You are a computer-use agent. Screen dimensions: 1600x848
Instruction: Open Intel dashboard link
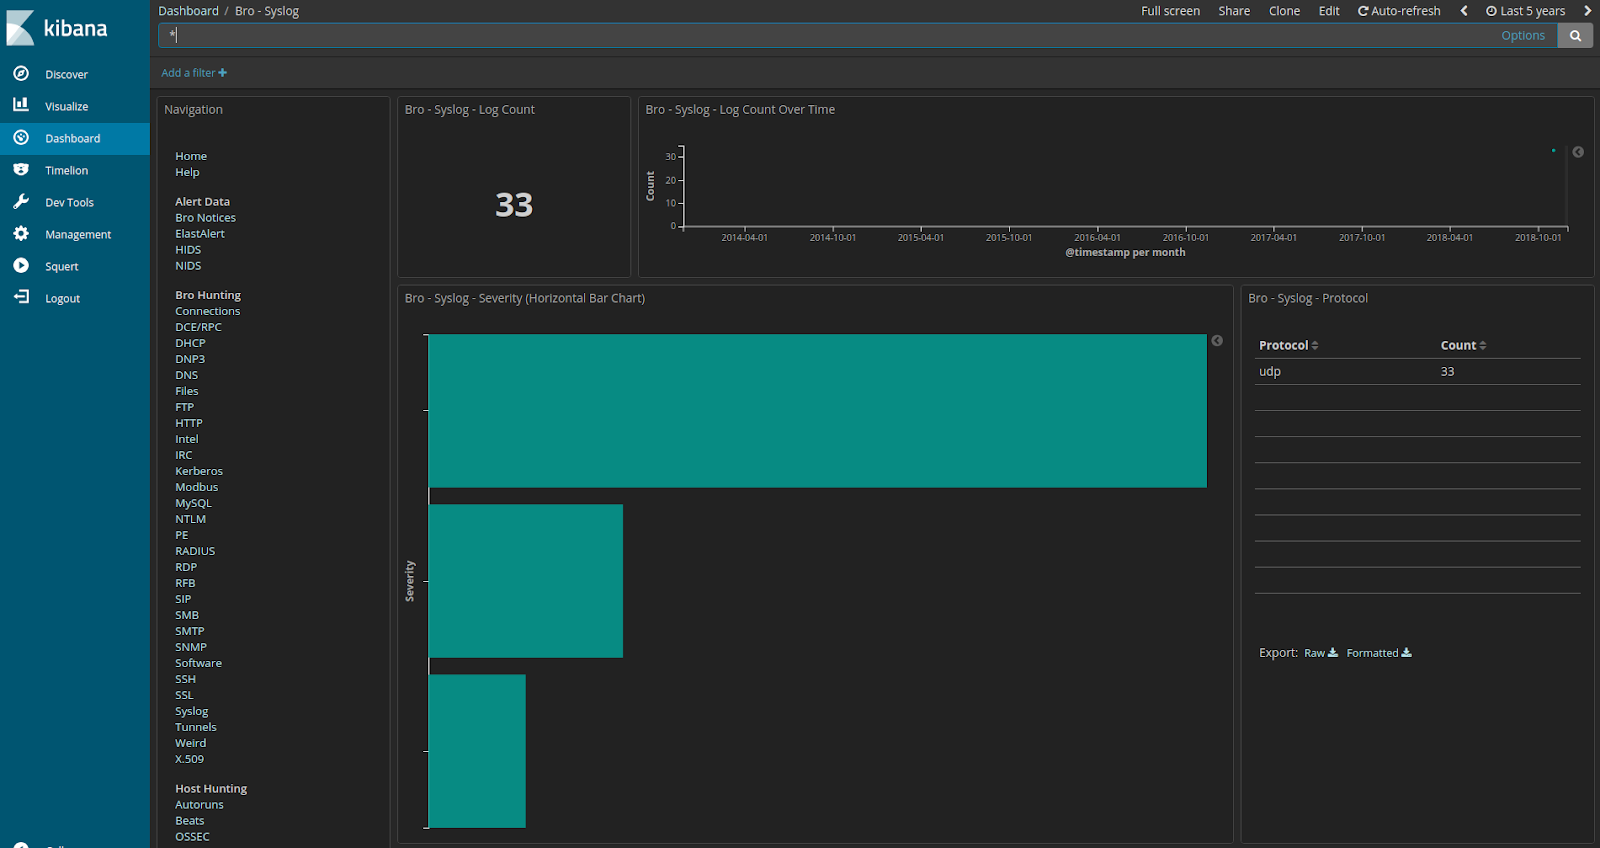click(186, 439)
